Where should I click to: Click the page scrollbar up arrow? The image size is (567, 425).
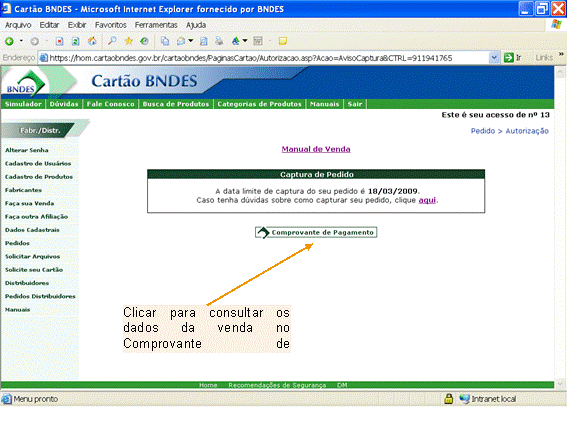click(560, 72)
